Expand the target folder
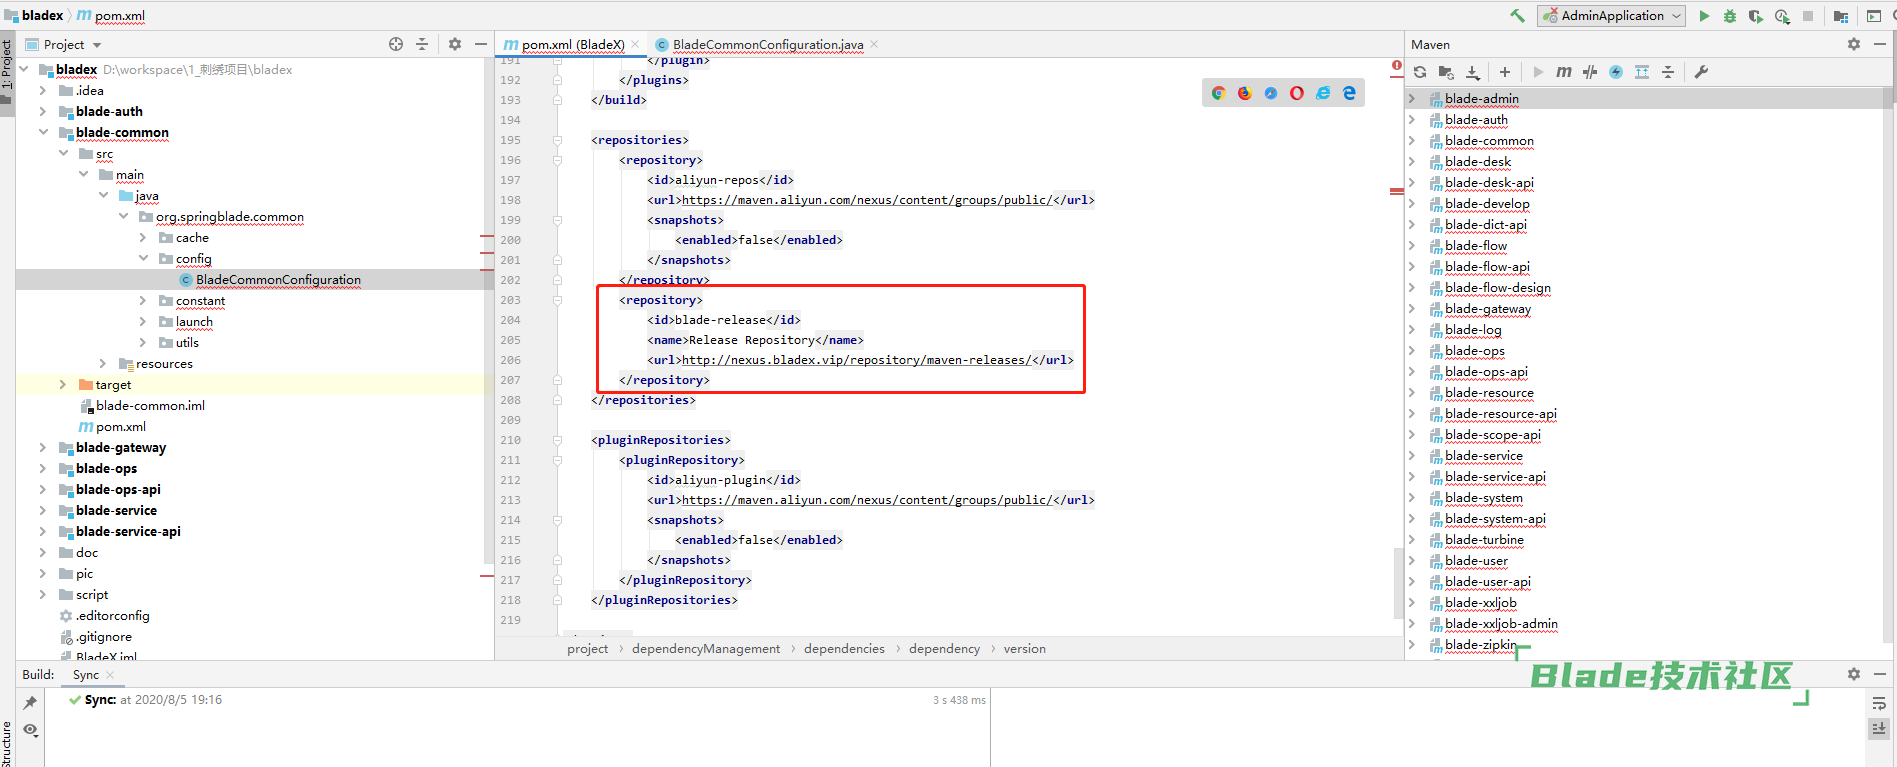Screen dimensions: 1897x767 click(63, 384)
